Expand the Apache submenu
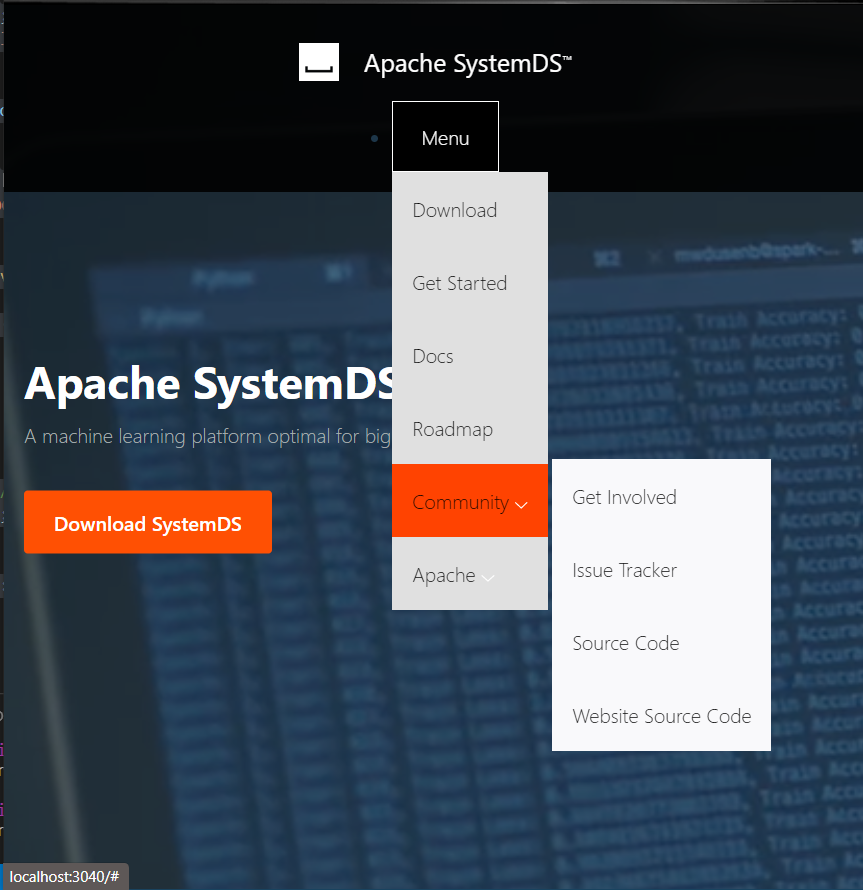This screenshot has width=863, height=890. (x=470, y=574)
